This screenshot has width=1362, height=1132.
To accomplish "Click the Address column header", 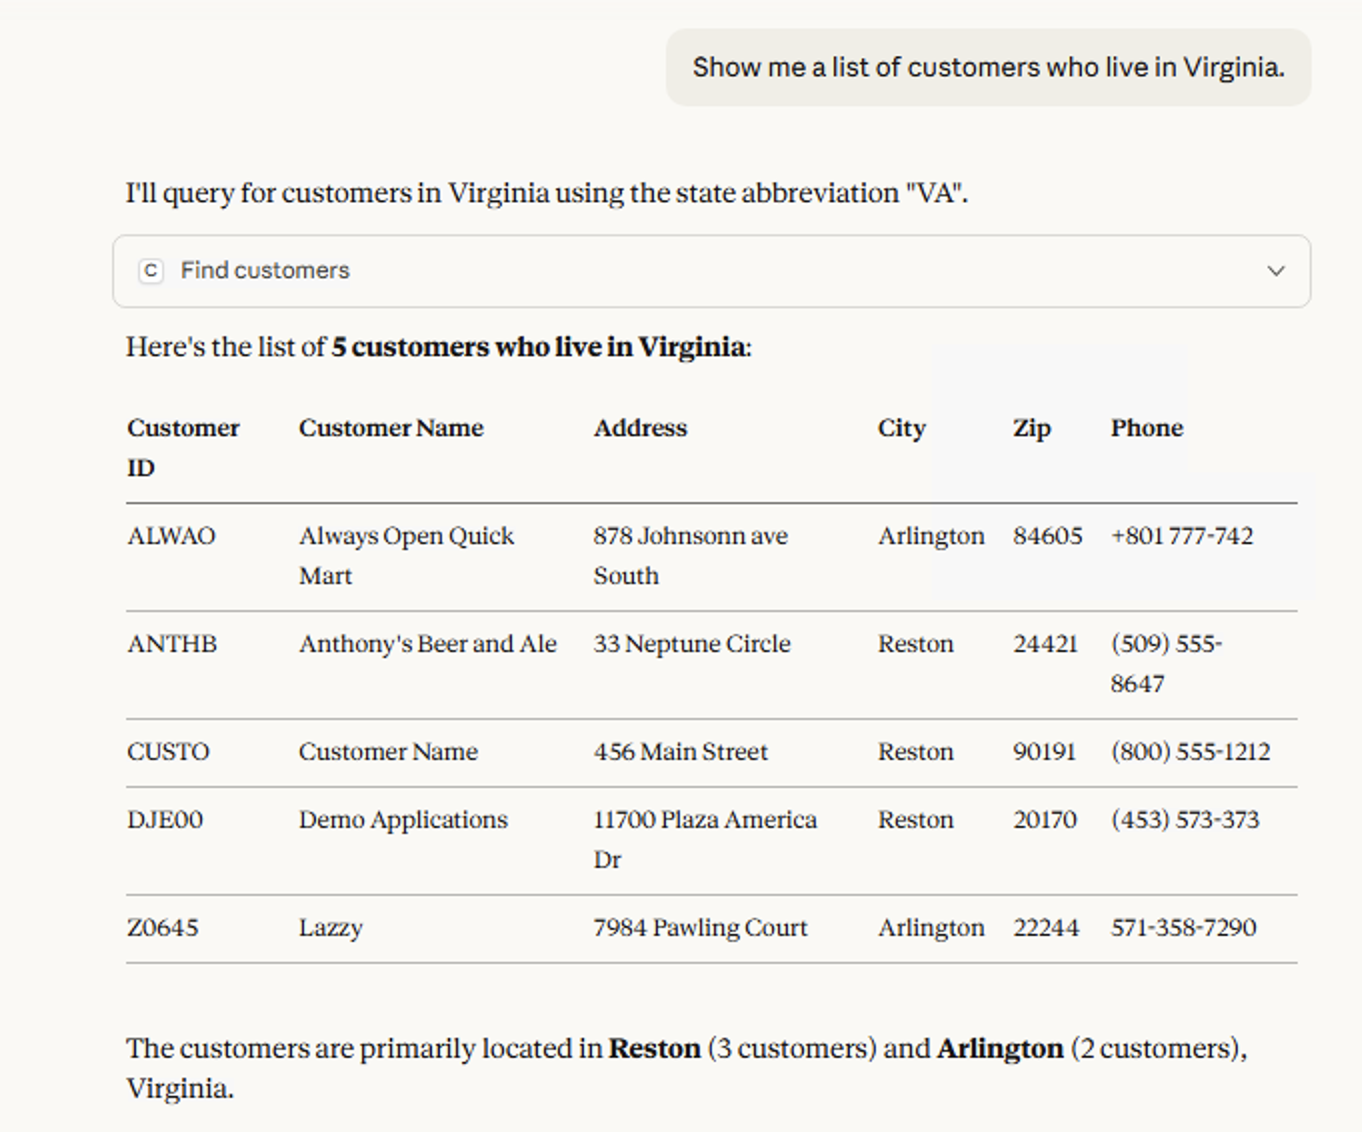I will tap(640, 428).
